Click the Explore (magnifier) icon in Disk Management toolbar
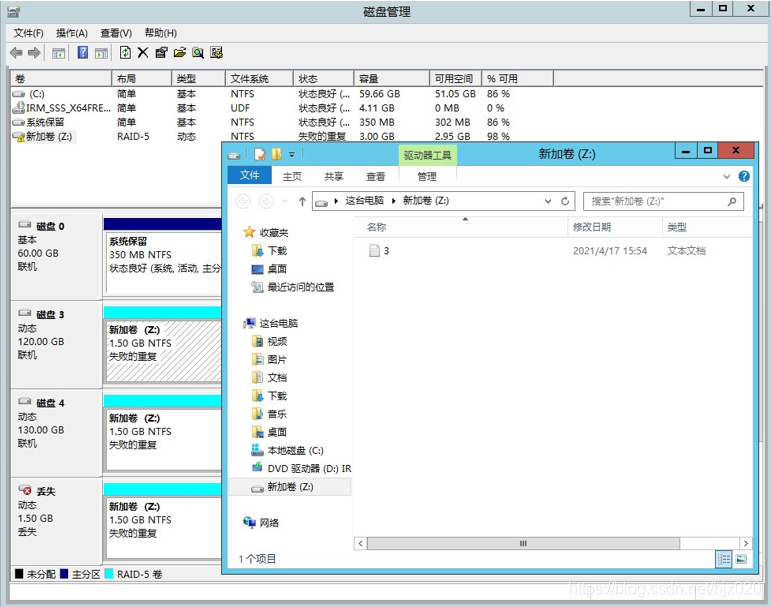This screenshot has width=771, height=607. (198, 53)
